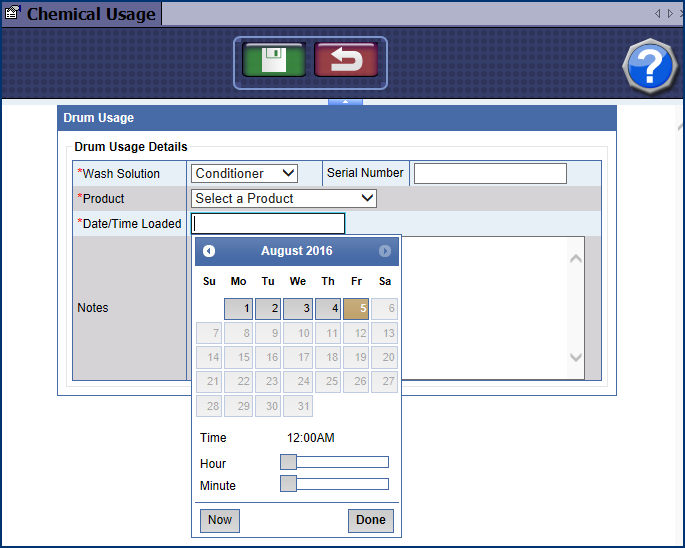Click the green Save disk icon
The height and width of the screenshot is (548, 685).
click(274, 60)
